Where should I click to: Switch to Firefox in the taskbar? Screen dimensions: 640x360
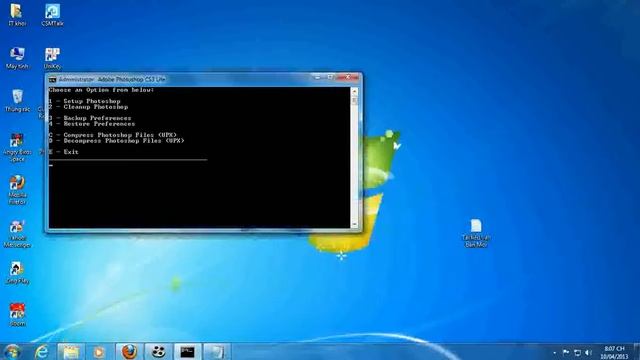point(129,352)
